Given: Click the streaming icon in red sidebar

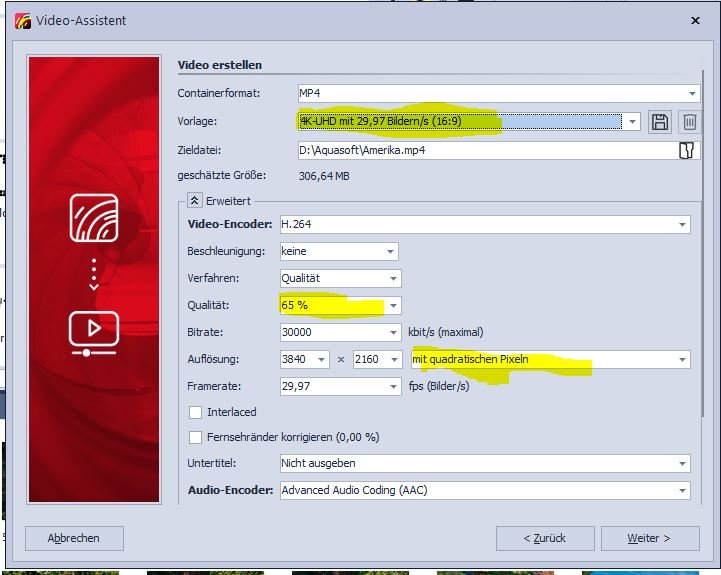Looking at the screenshot, I should click(x=94, y=218).
